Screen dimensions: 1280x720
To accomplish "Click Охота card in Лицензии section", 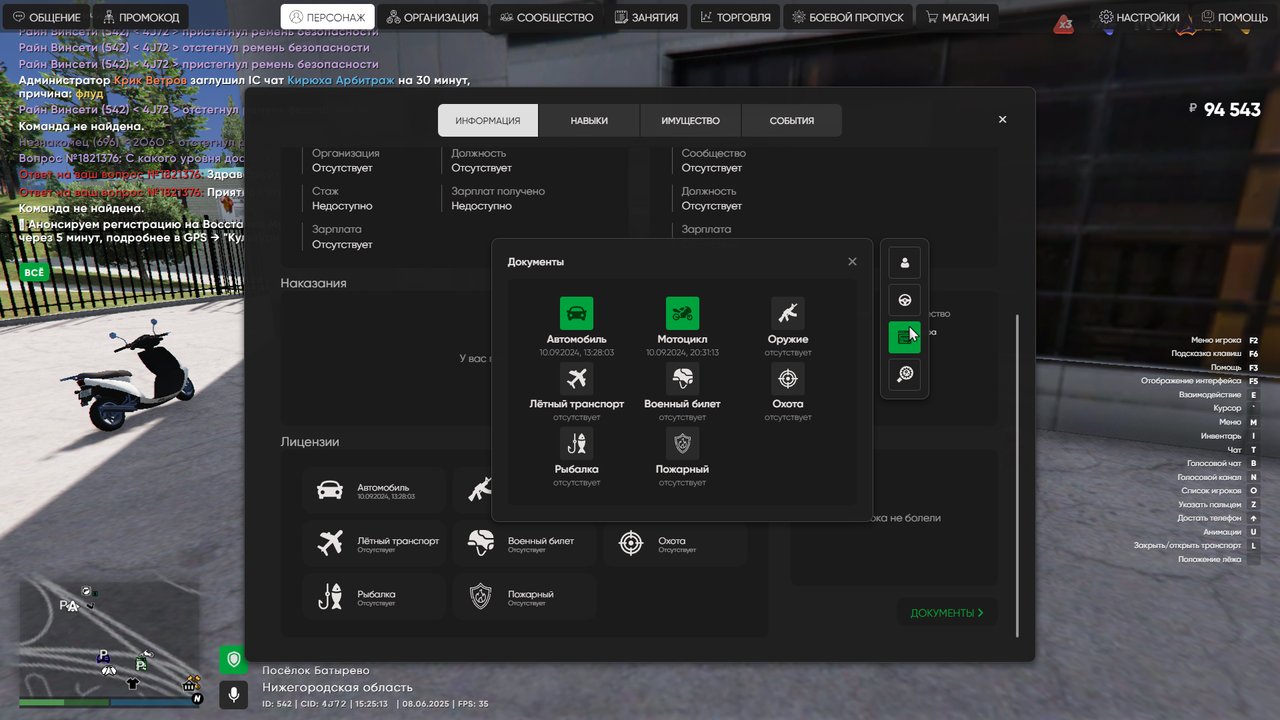I will [x=674, y=543].
